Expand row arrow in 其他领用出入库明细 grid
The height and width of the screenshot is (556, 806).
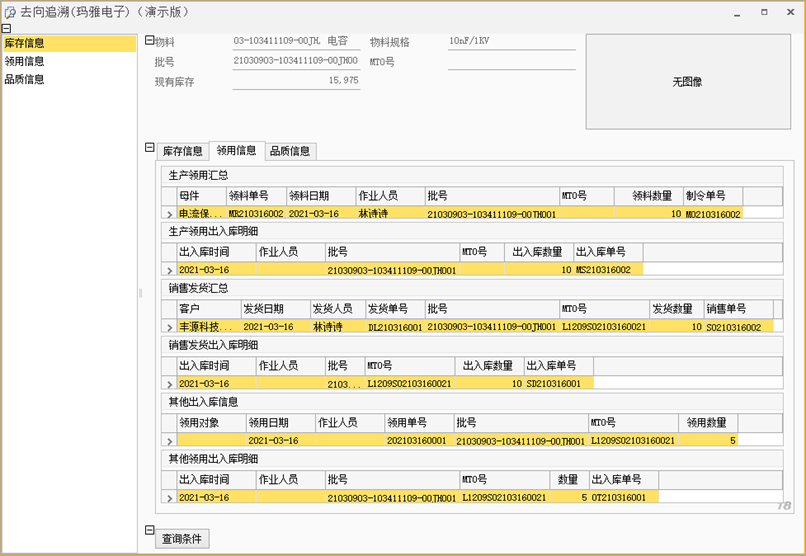click(169, 498)
